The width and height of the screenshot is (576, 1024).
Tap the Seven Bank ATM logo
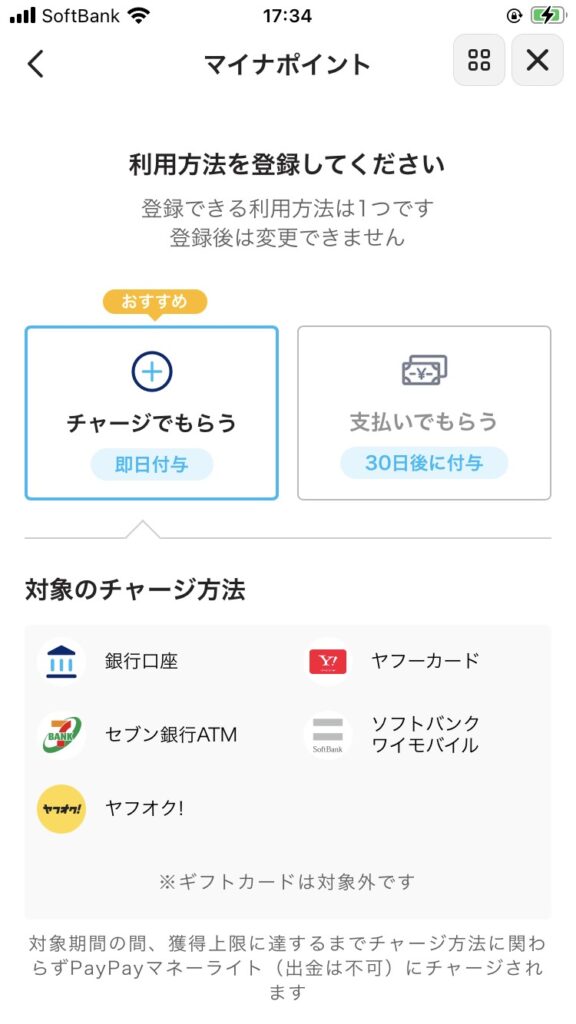(61, 735)
